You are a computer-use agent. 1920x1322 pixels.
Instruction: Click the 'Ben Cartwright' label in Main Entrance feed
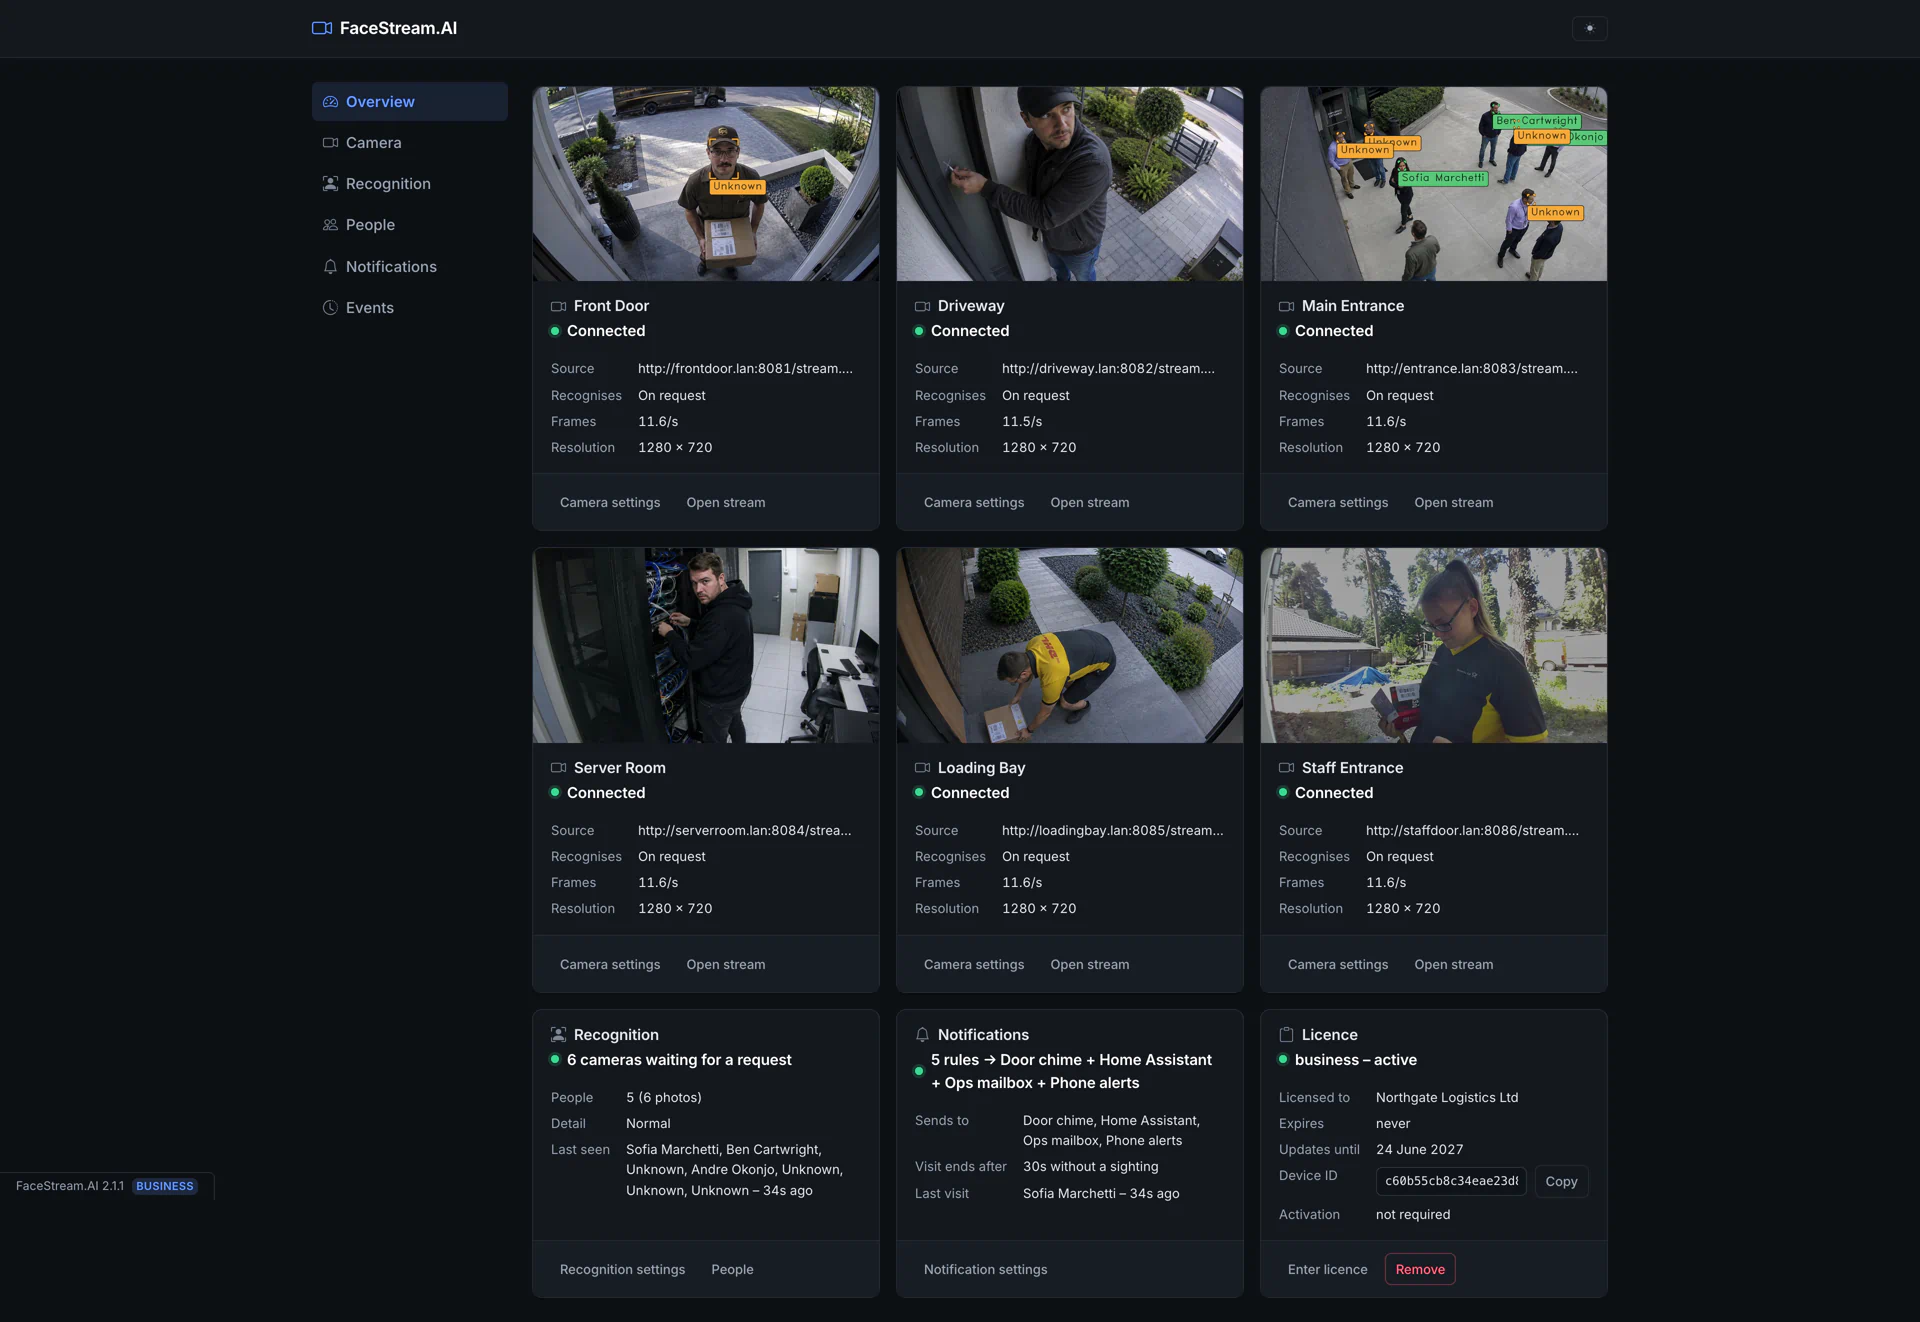tap(1537, 121)
